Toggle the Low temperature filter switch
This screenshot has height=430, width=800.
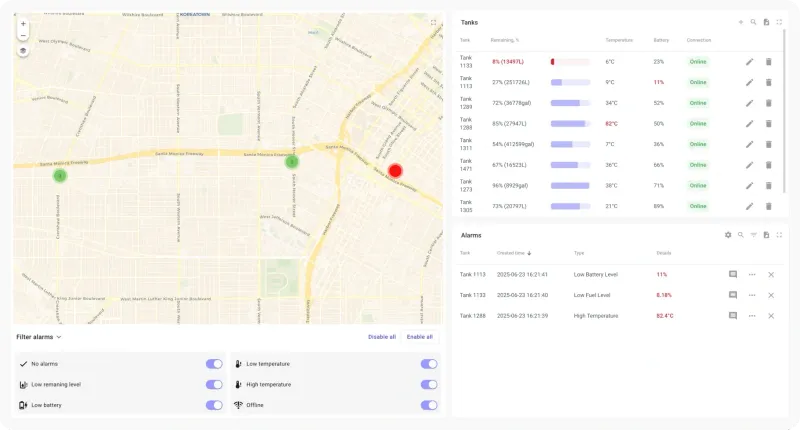click(x=429, y=364)
